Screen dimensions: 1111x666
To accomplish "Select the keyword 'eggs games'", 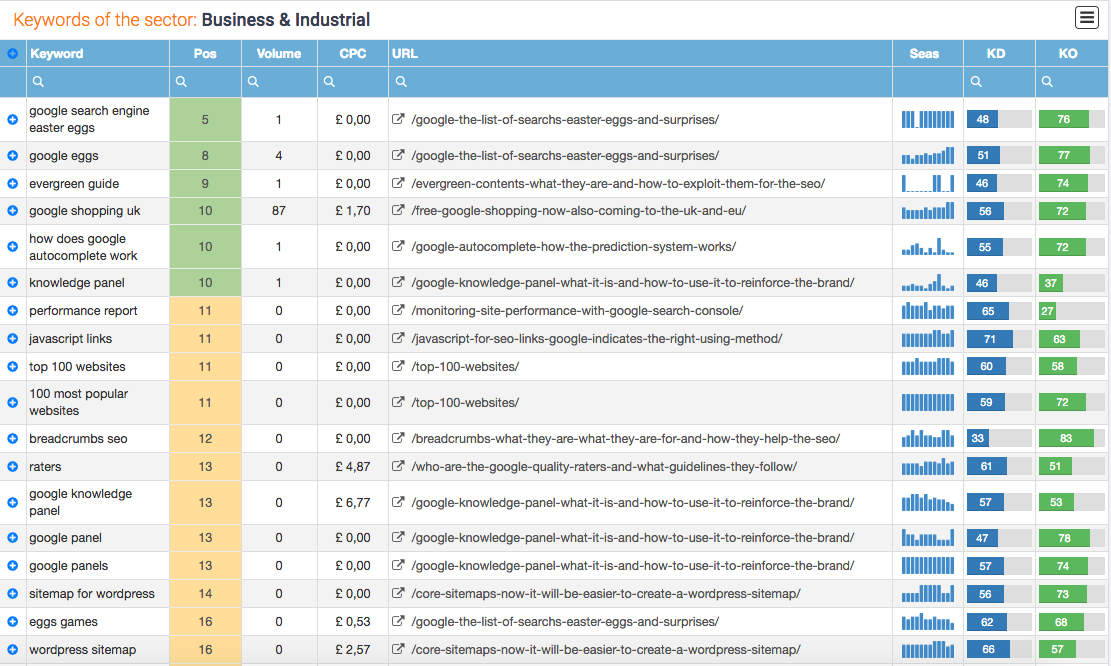I will 63,621.
